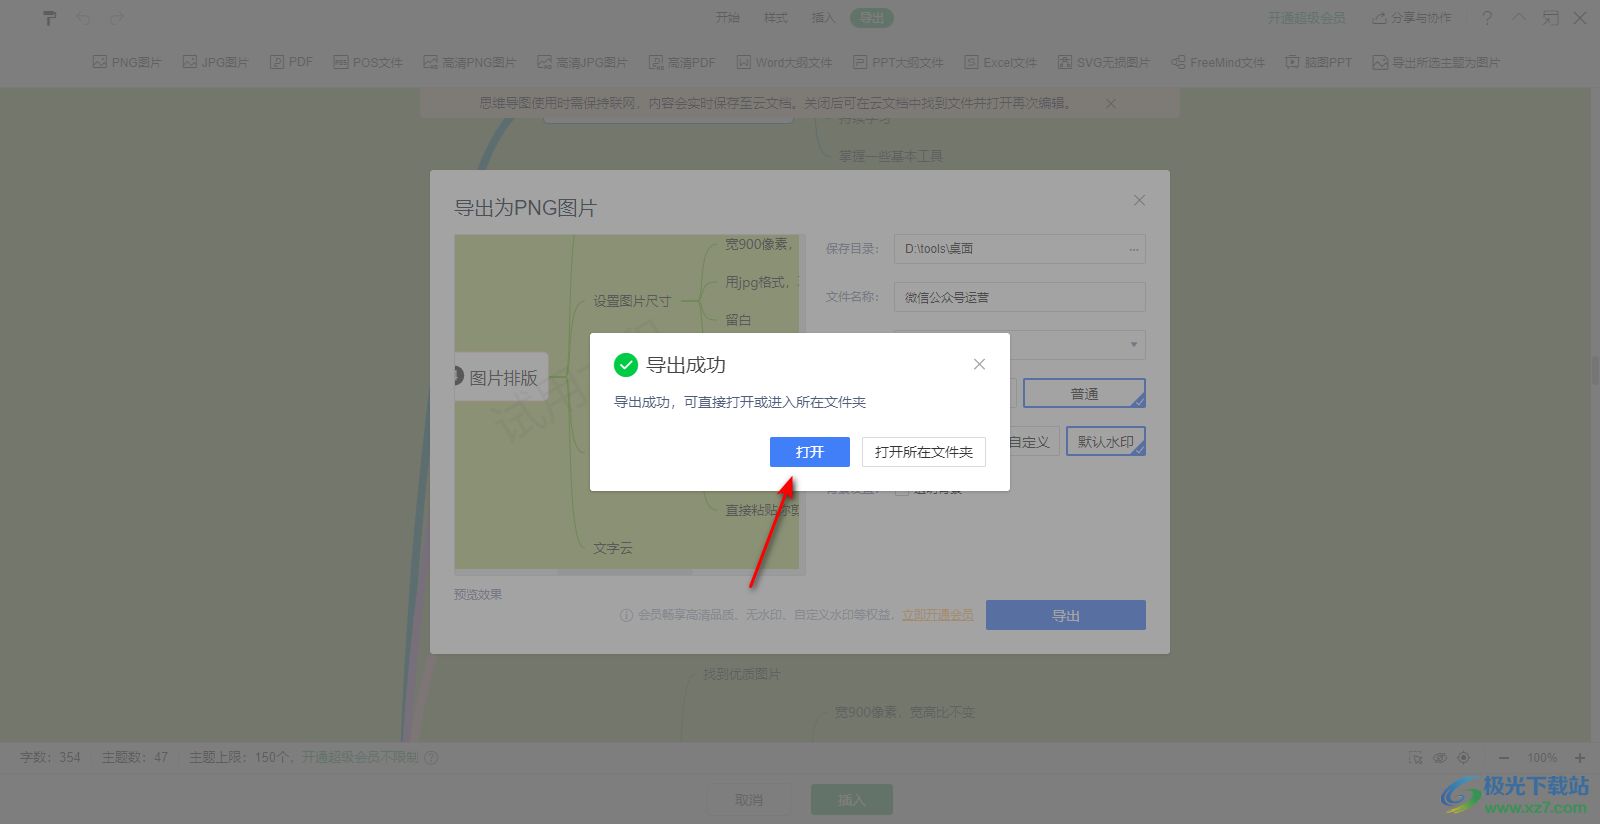Zoom out with the minus button
This screenshot has height=824, width=1600.
pos(1503,758)
